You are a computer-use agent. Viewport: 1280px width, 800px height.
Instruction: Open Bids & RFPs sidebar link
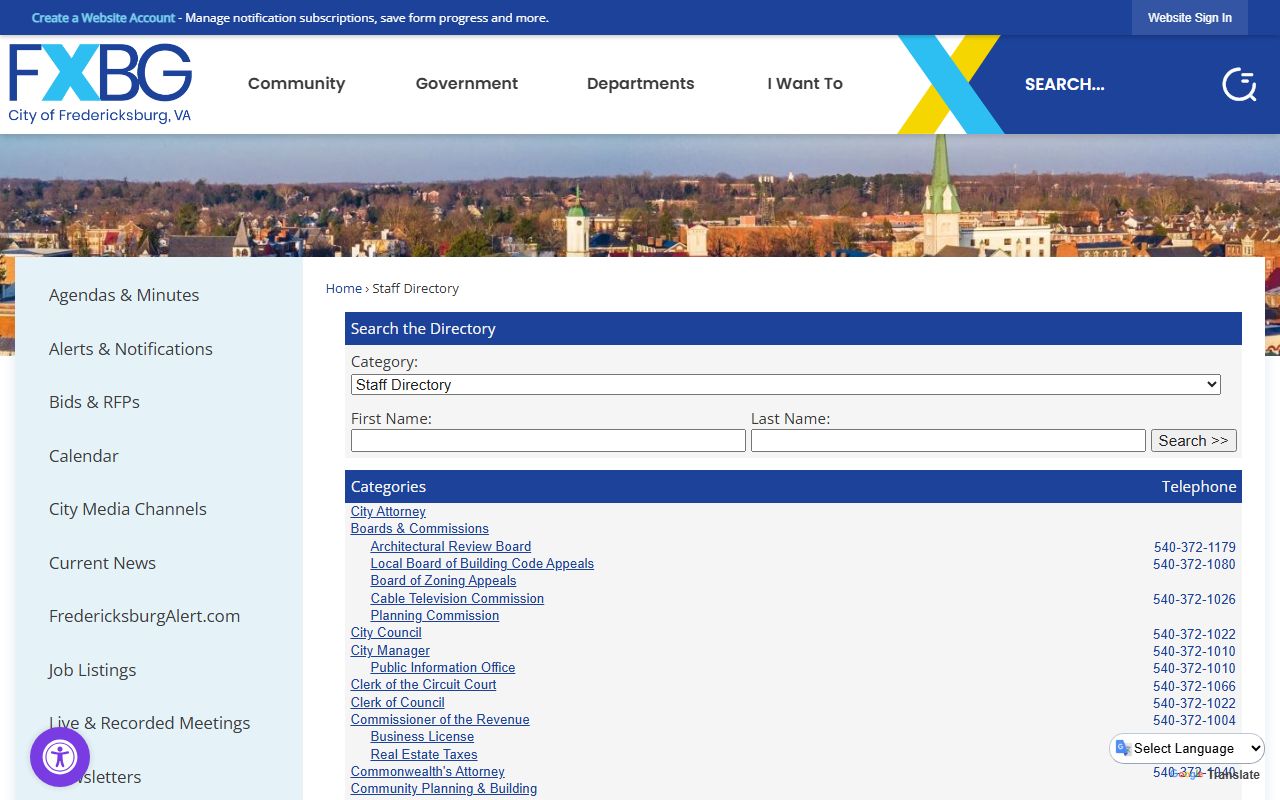tap(94, 402)
